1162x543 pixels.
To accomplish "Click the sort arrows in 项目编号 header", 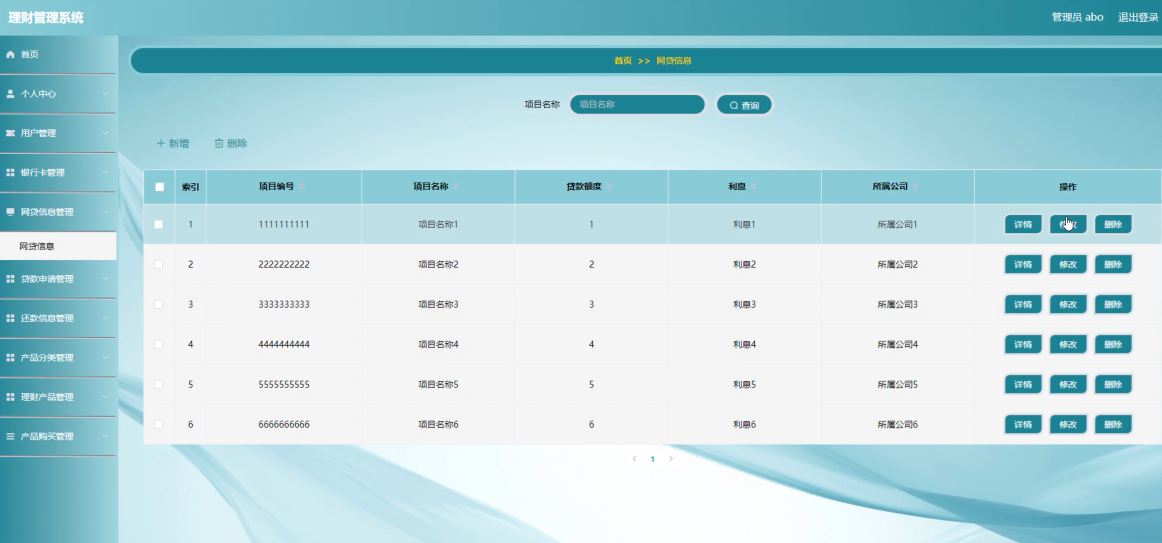I will click(x=302, y=187).
